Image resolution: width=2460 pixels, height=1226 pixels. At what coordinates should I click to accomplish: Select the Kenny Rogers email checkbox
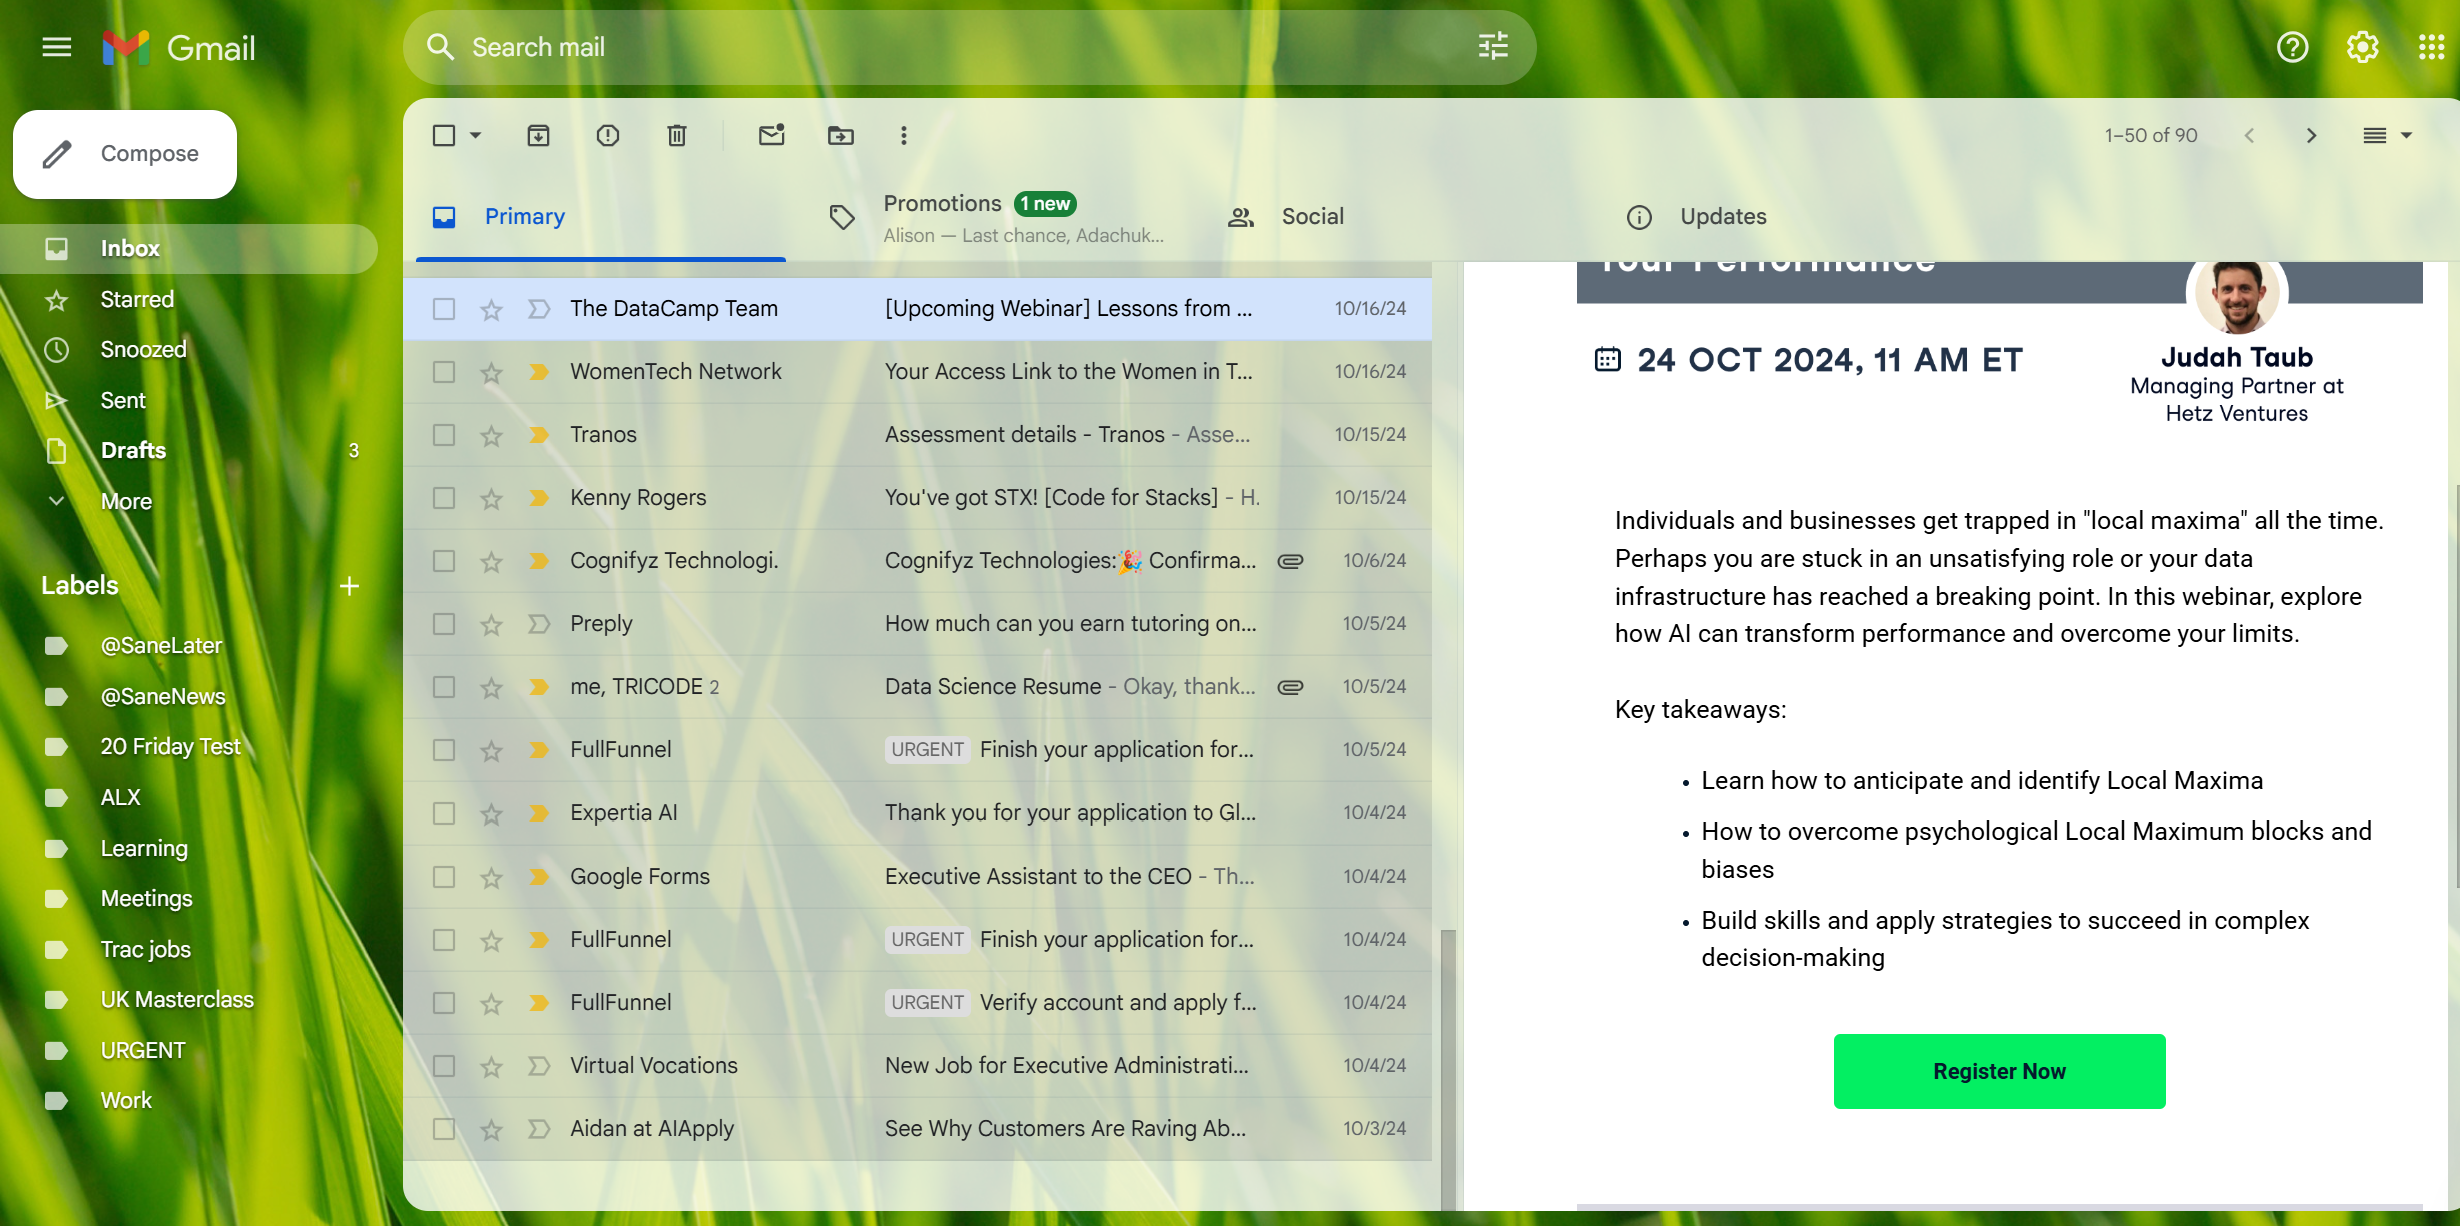444,498
